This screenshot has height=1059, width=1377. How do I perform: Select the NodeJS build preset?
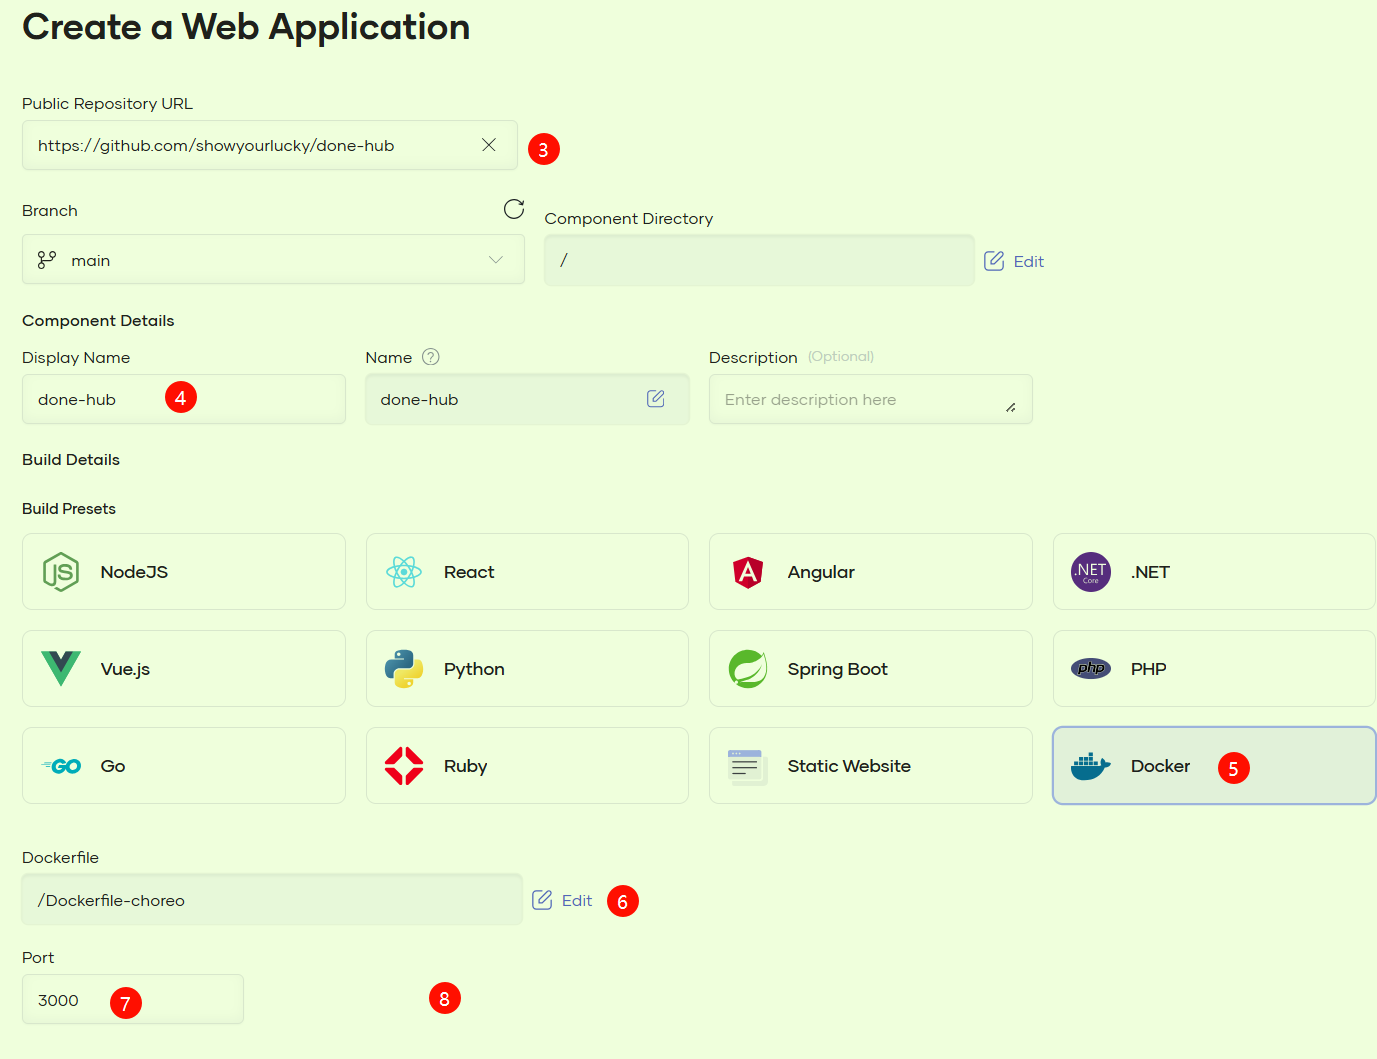pyautogui.click(x=184, y=572)
